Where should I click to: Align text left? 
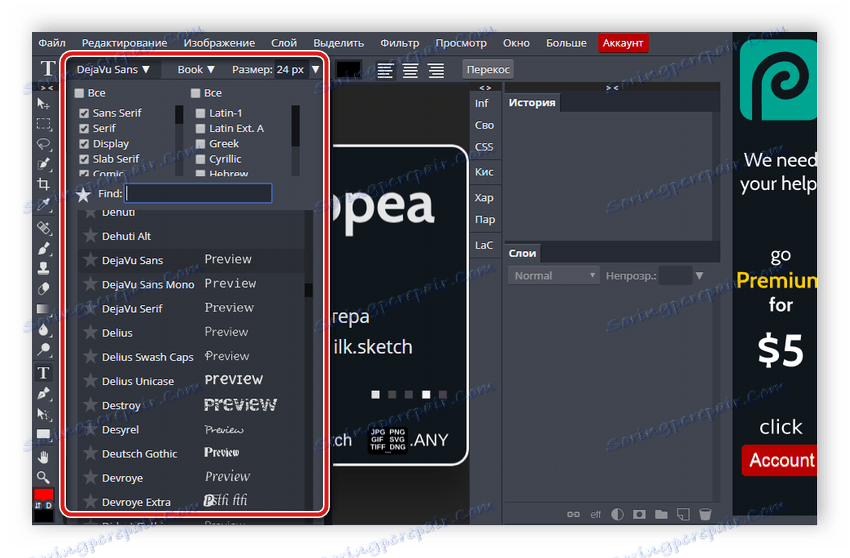pyautogui.click(x=385, y=70)
